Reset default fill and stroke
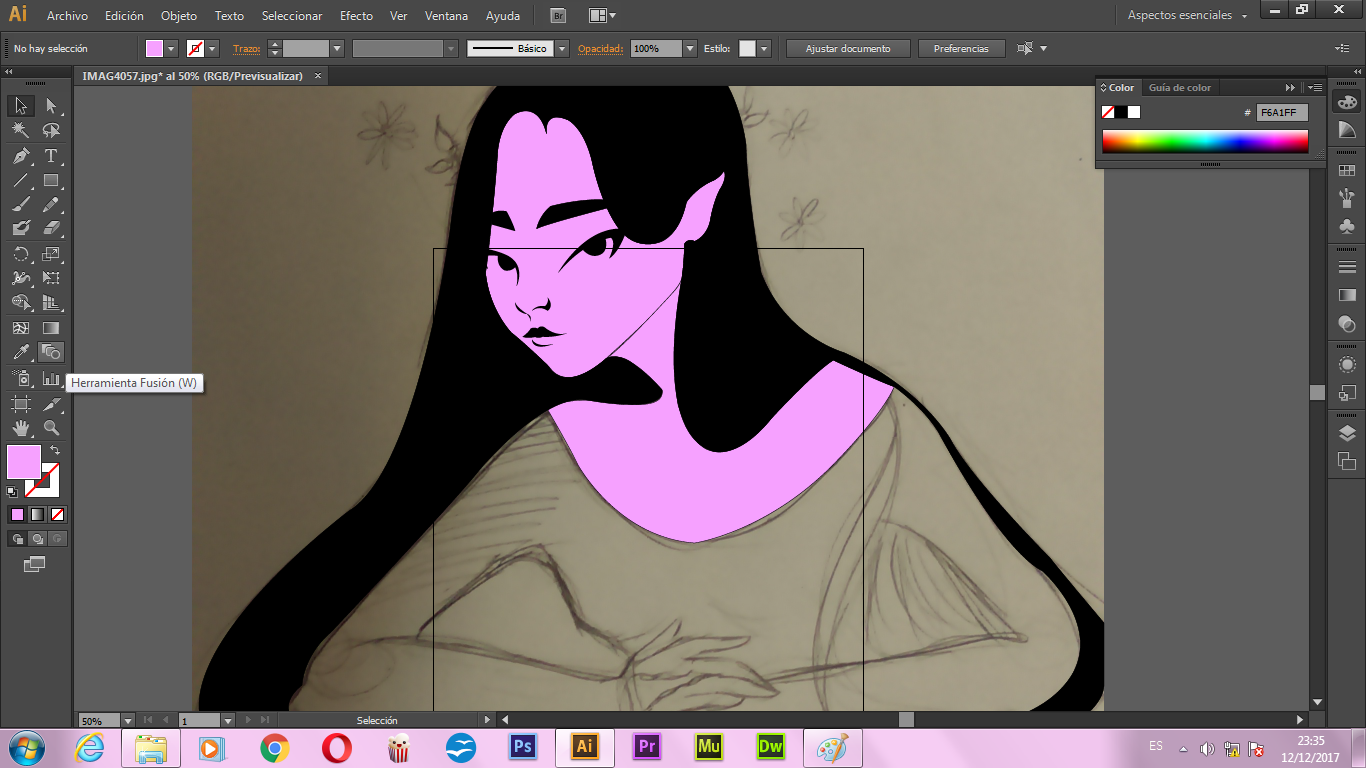The height and width of the screenshot is (768, 1366). click(12, 491)
